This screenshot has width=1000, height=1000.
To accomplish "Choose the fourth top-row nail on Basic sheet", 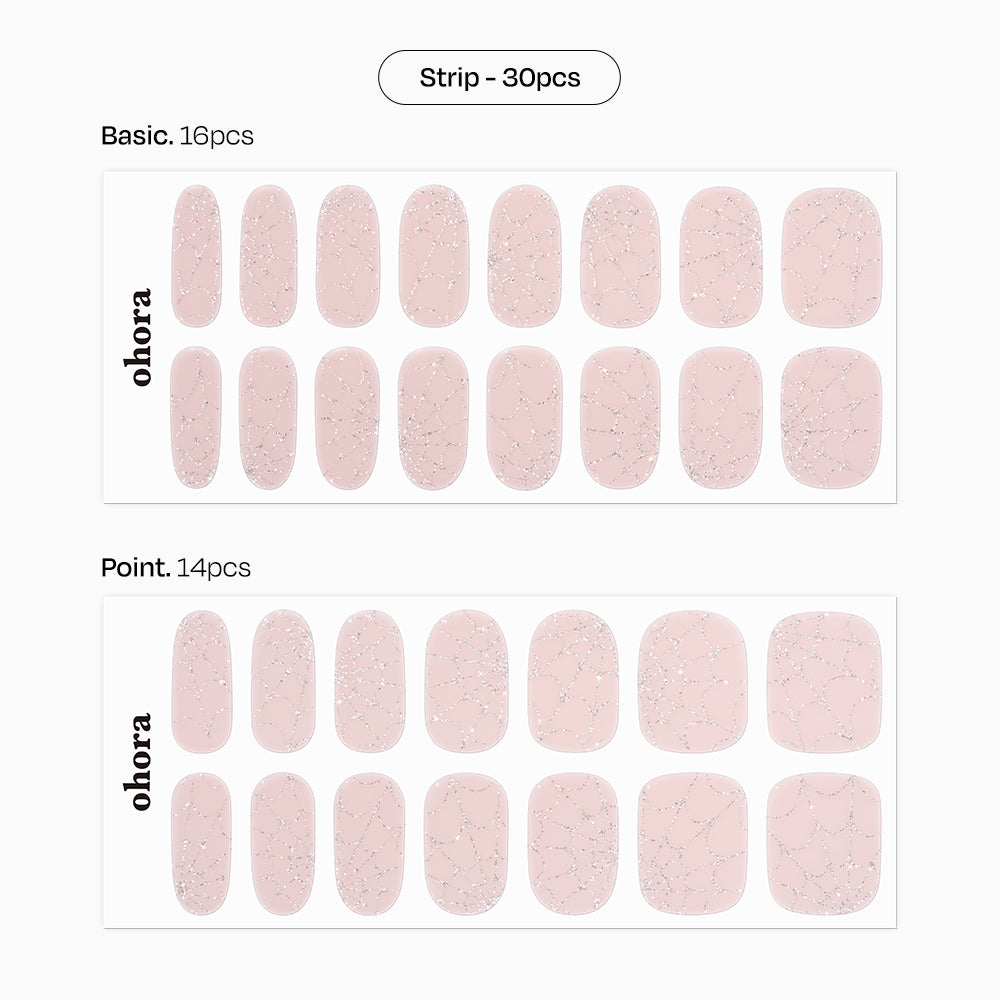I will [433, 256].
